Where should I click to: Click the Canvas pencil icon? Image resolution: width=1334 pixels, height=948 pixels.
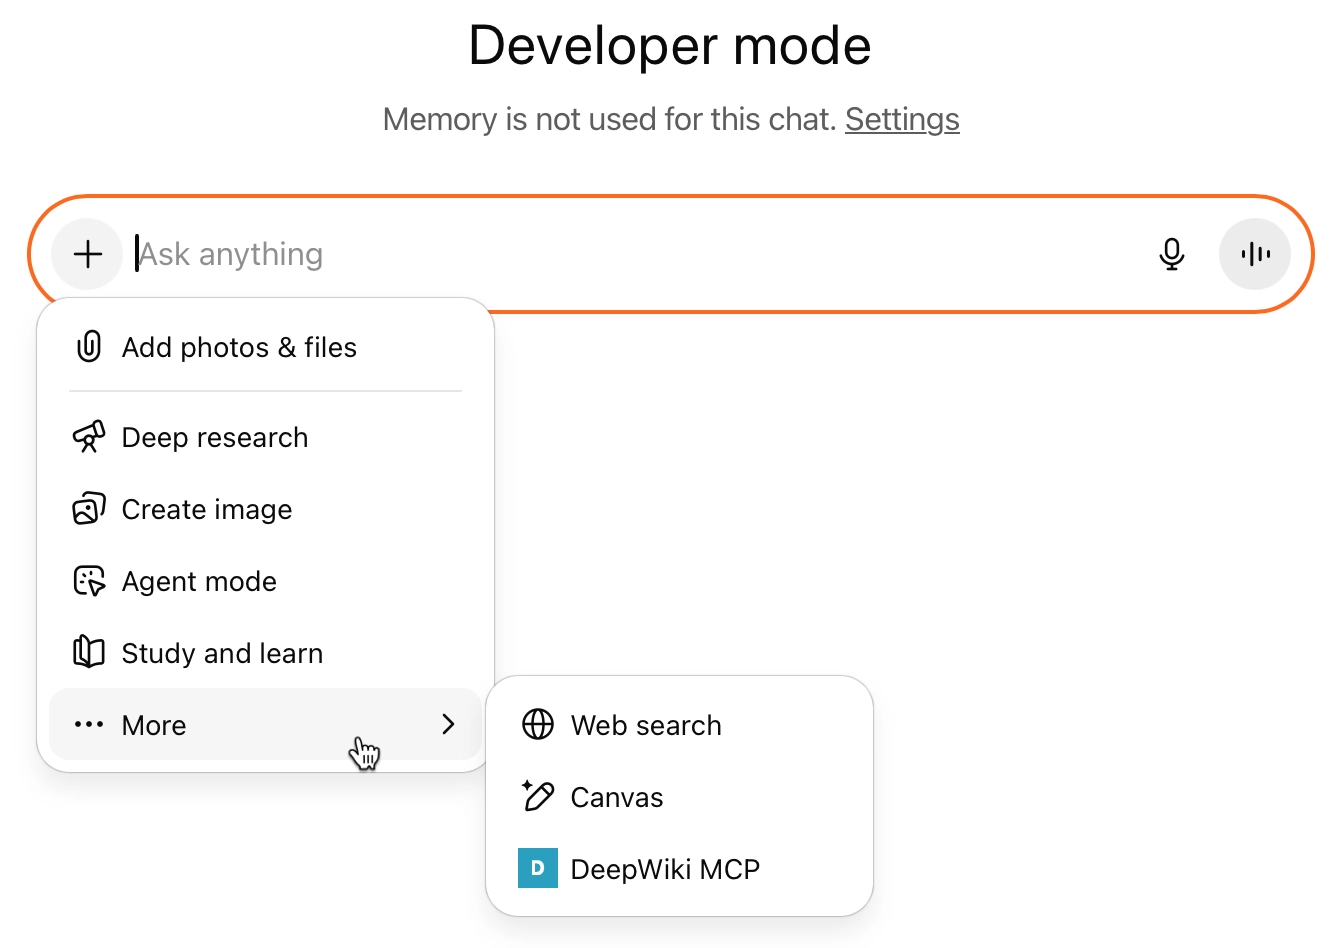pos(538,797)
